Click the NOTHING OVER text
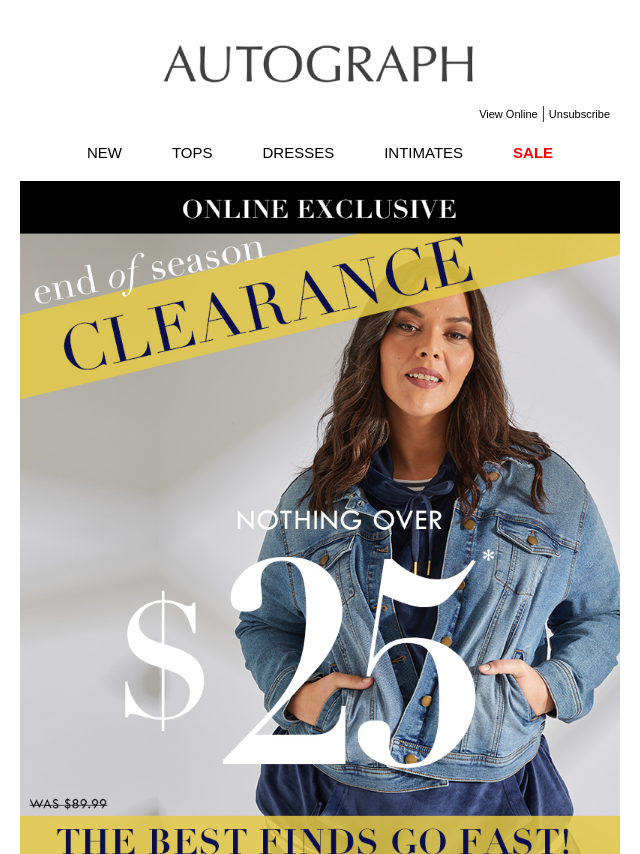Image resolution: width=640 pixels, height=854 pixels. point(339,521)
